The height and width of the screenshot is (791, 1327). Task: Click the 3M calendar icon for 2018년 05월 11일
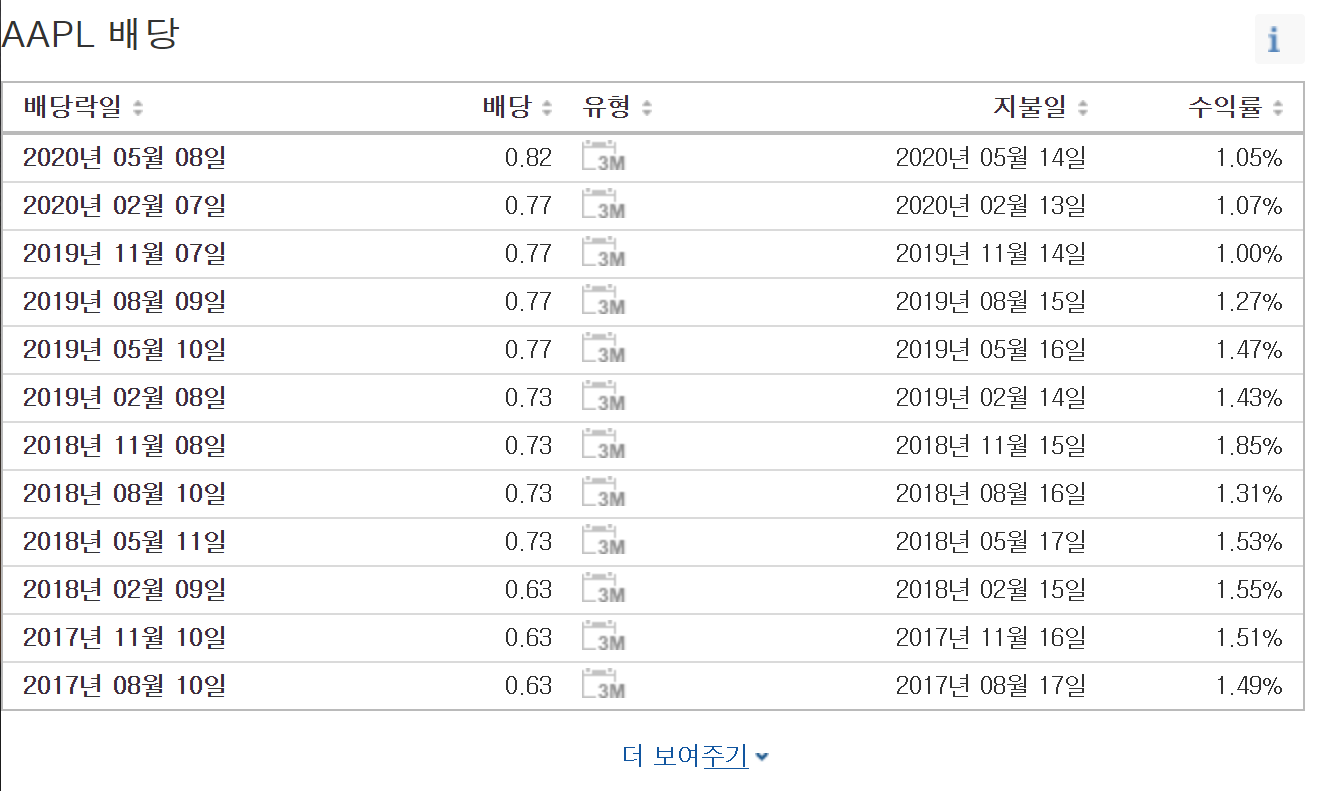(603, 542)
